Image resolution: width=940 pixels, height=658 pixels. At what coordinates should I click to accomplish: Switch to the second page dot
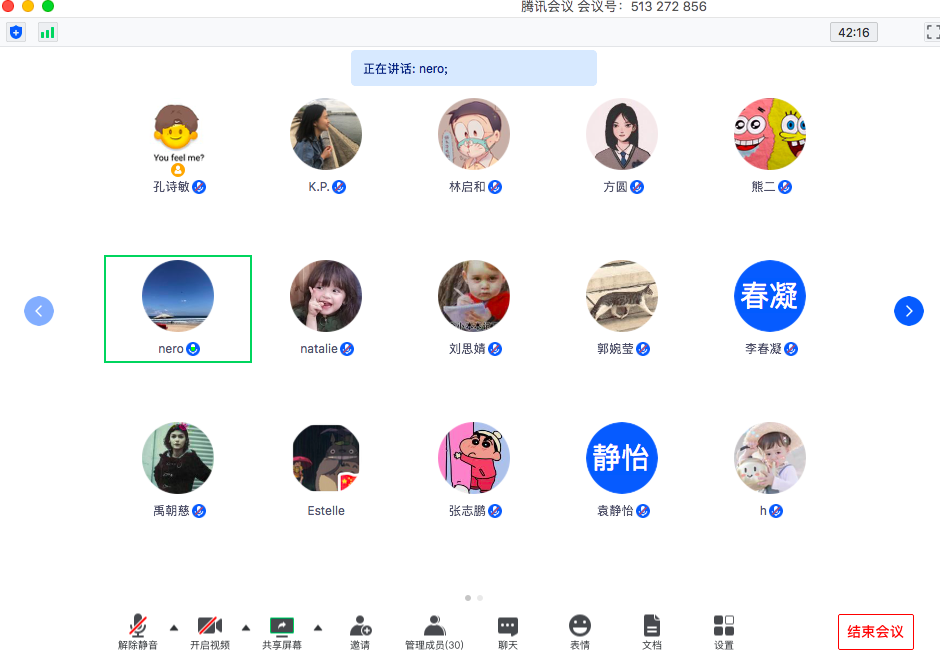[480, 598]
